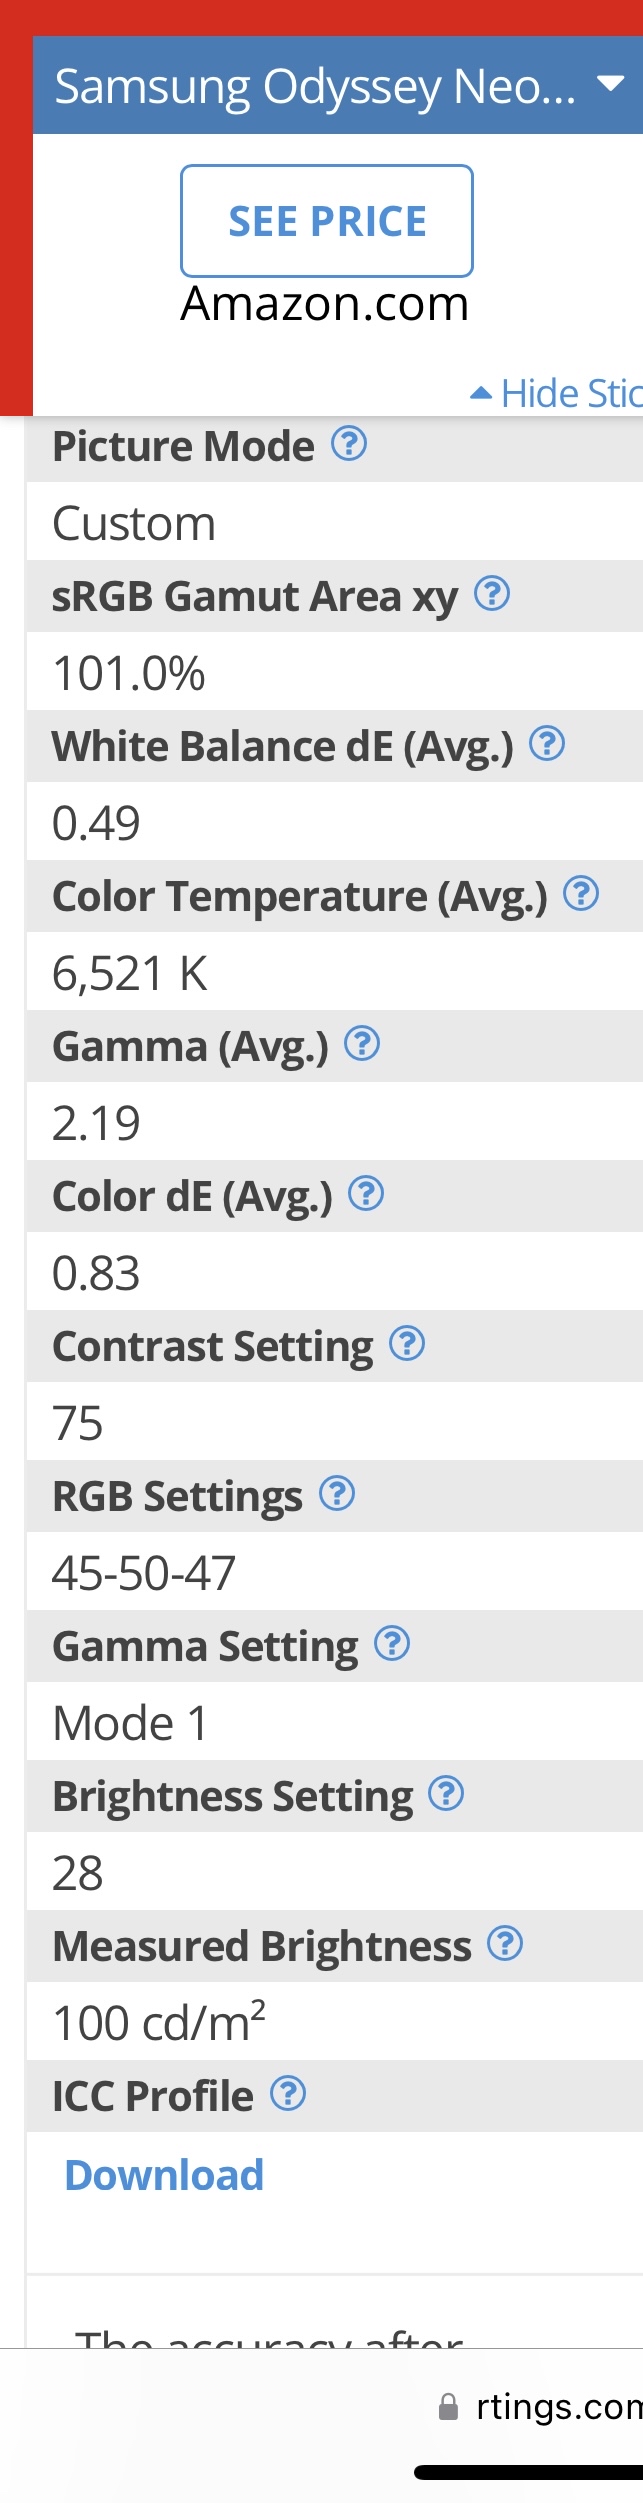Click the Amazon.com retailer label
This screenshot has height=2503, width=643.
(x=325, y=304)
